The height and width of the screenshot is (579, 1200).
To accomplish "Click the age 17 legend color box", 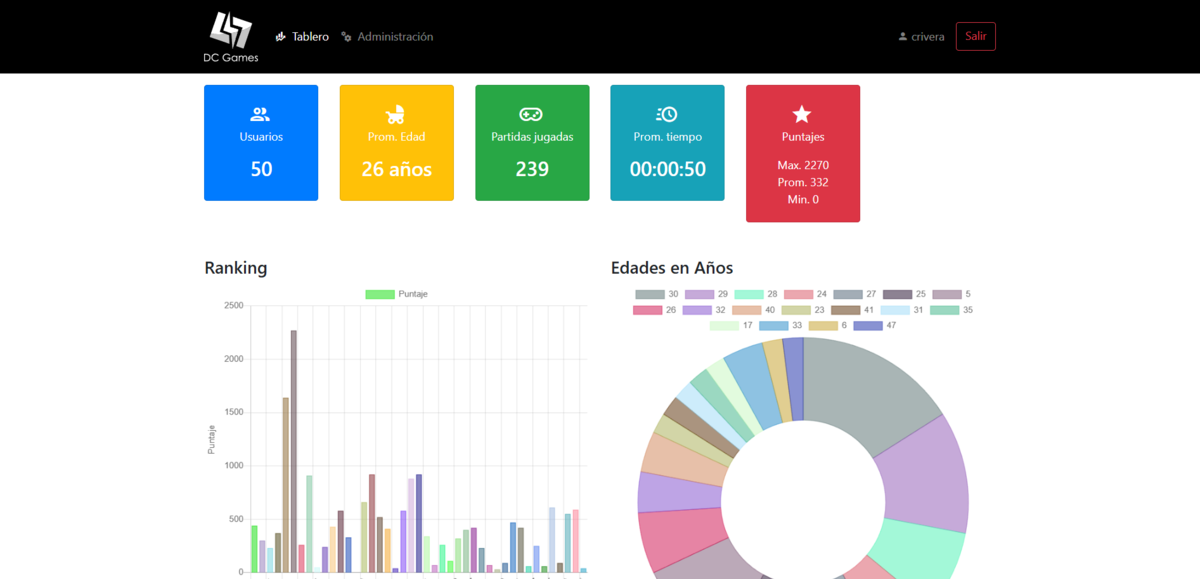I will pos(724,325).
